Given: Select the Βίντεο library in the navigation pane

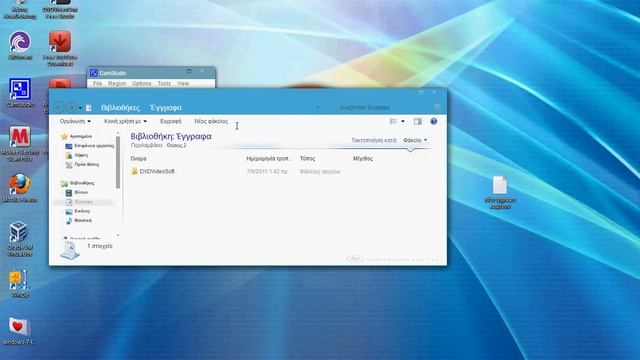Looking at the screenshot, I should 77,192.
